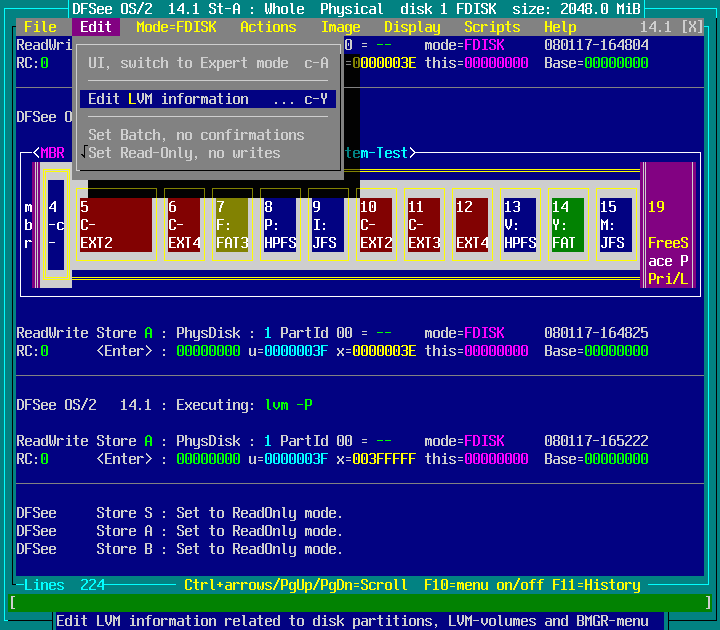The width and height of the screenshot is (720, 630).
Task: Expand the Actions menu
Action: (x=268, y=27)
